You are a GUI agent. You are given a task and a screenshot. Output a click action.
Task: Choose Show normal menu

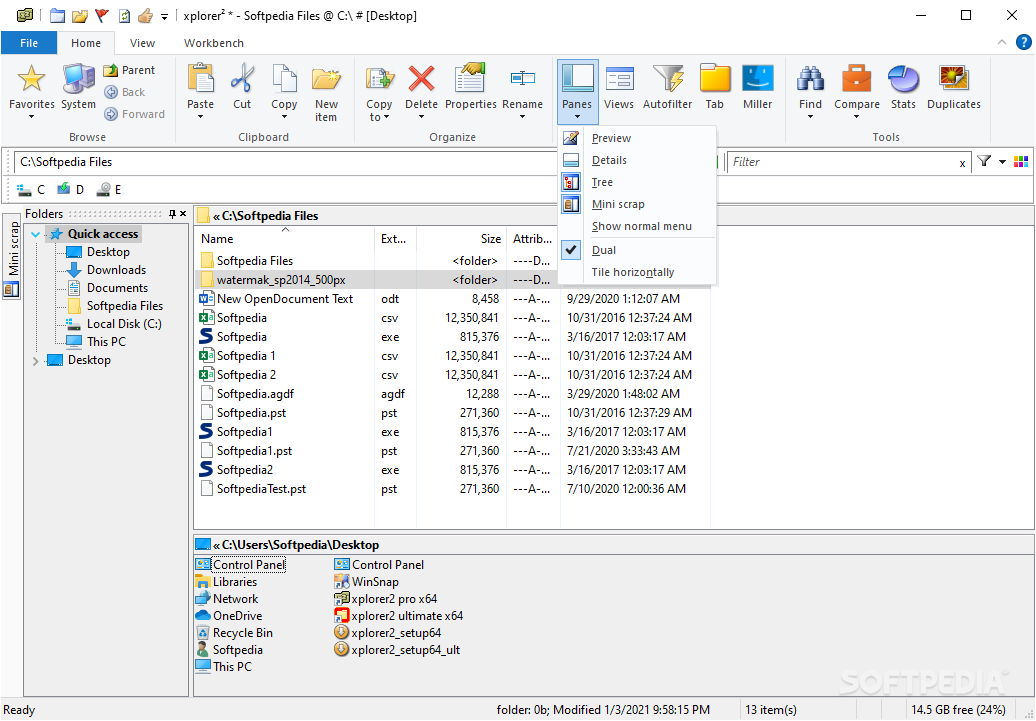(642, 226)
